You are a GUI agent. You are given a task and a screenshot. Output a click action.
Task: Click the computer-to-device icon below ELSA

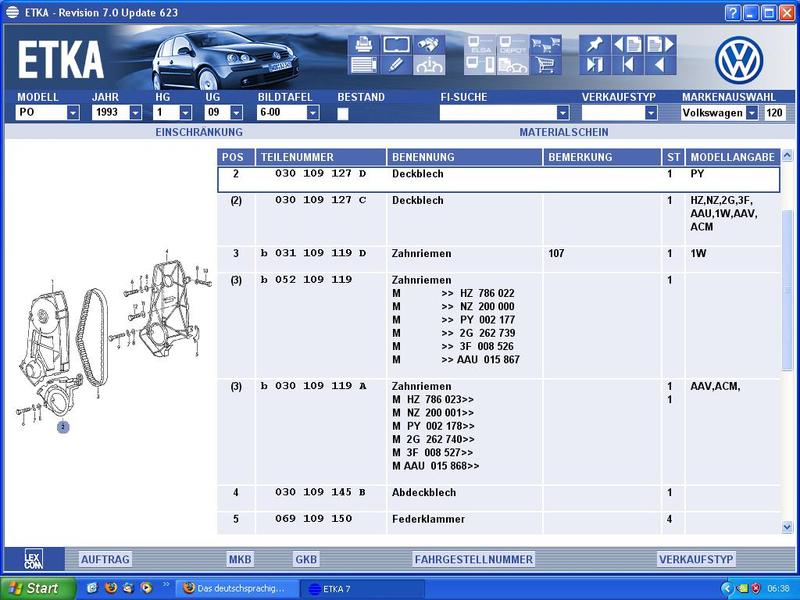point(480,65)
